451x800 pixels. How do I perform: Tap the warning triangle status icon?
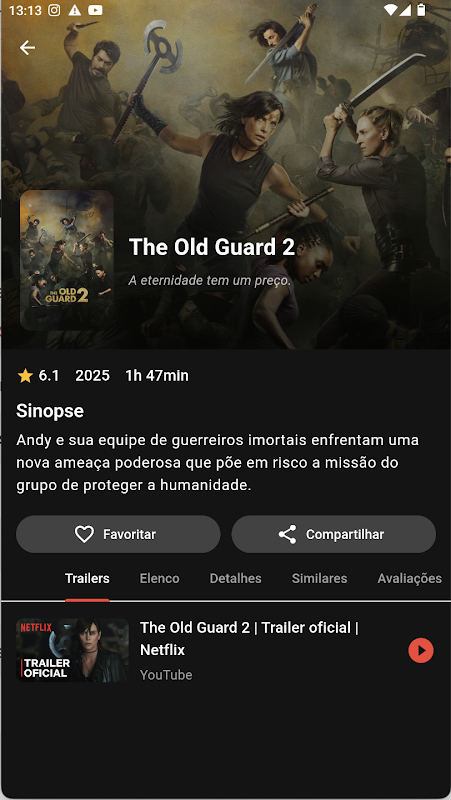(74, 10)
